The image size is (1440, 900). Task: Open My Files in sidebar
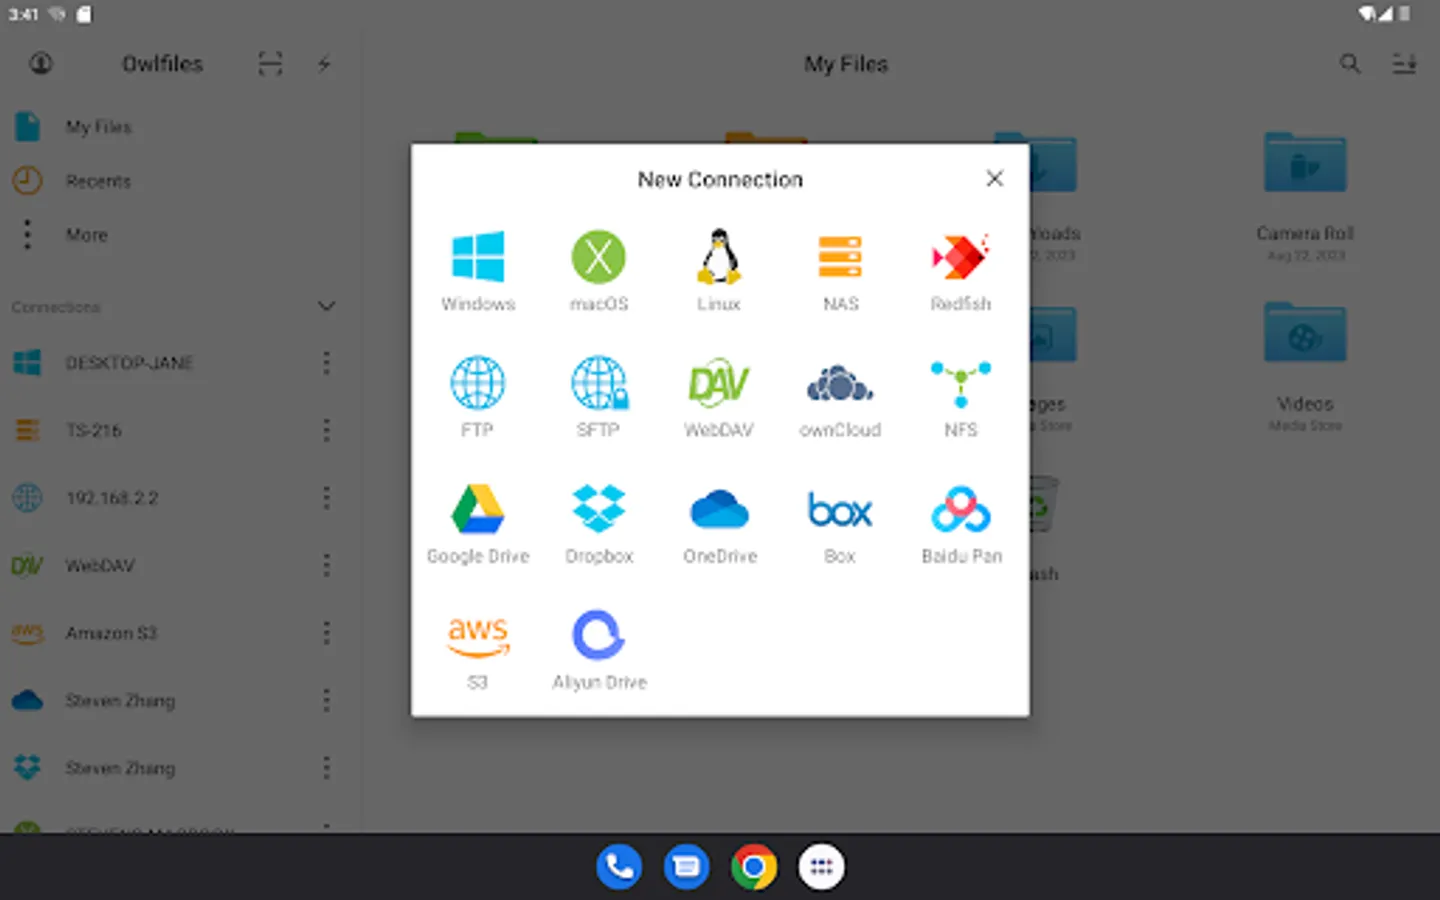180,127
